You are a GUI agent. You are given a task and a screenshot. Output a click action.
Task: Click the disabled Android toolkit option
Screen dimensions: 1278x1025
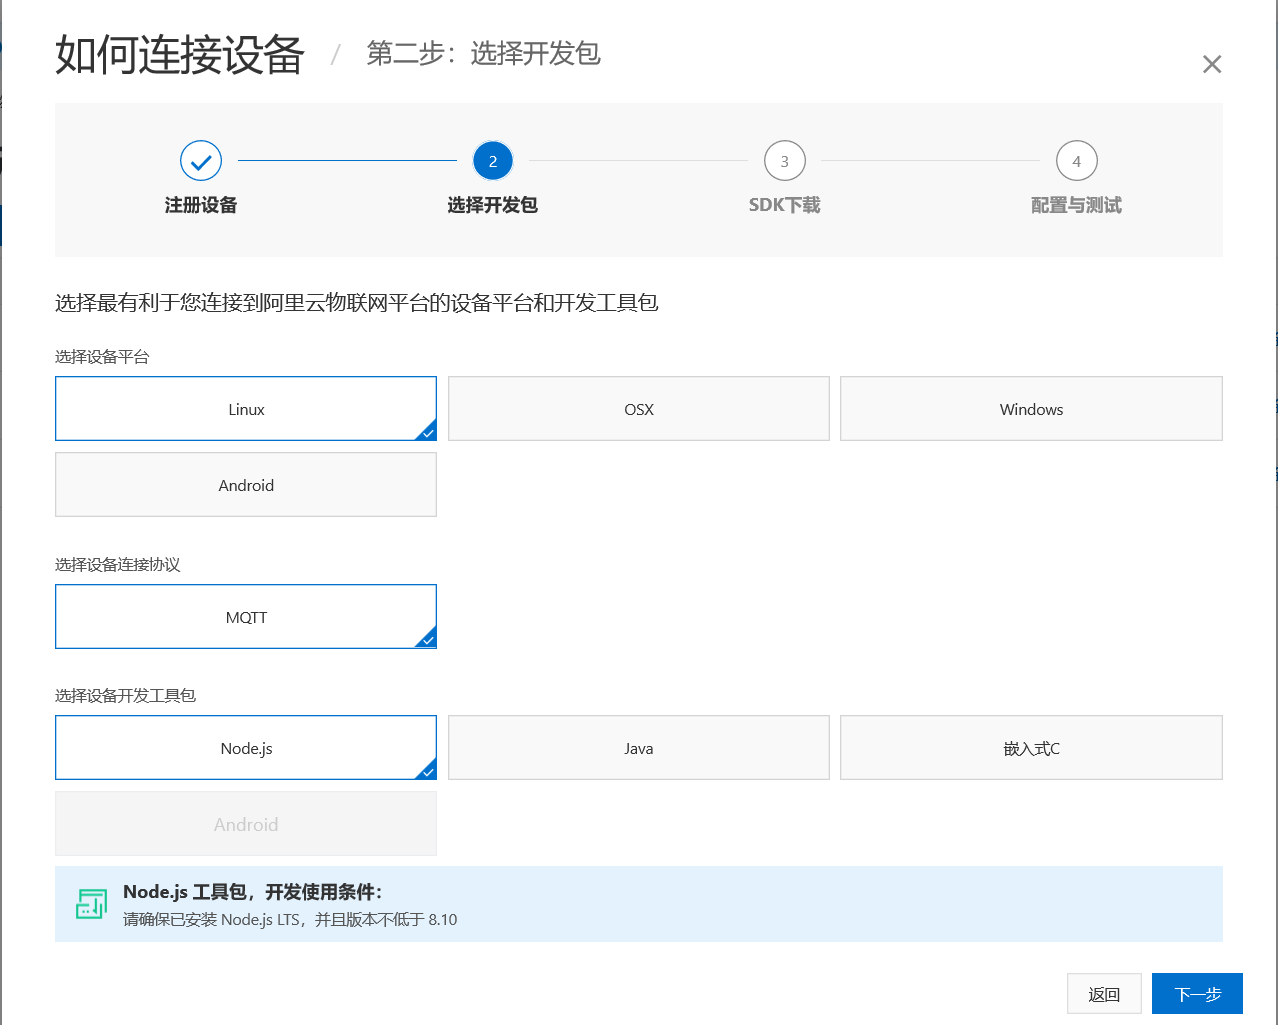246,824
